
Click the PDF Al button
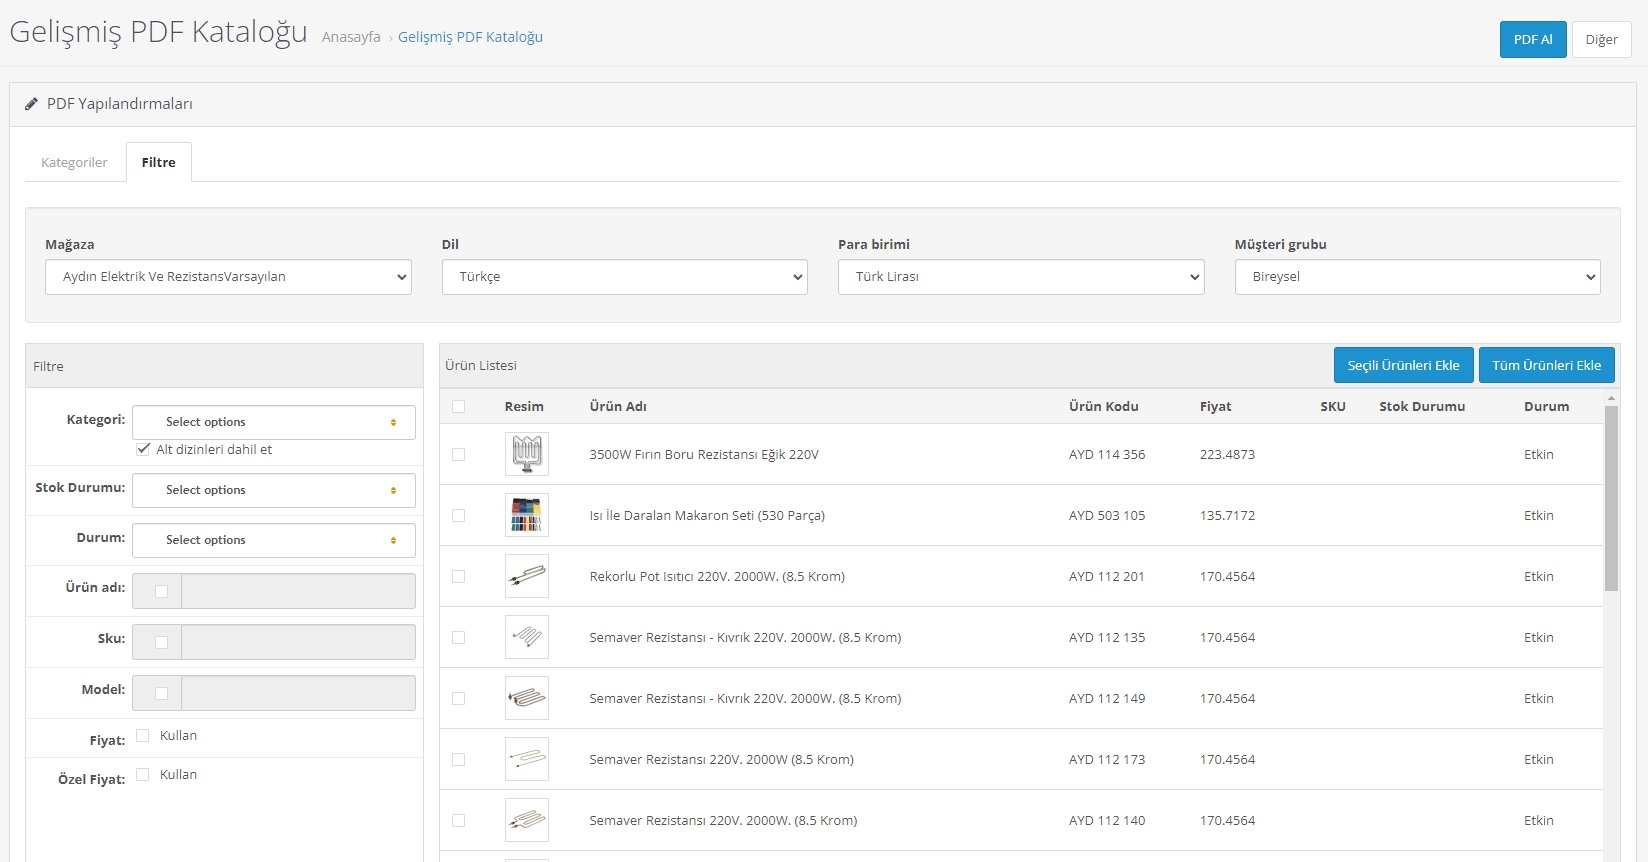(1533, 40)
